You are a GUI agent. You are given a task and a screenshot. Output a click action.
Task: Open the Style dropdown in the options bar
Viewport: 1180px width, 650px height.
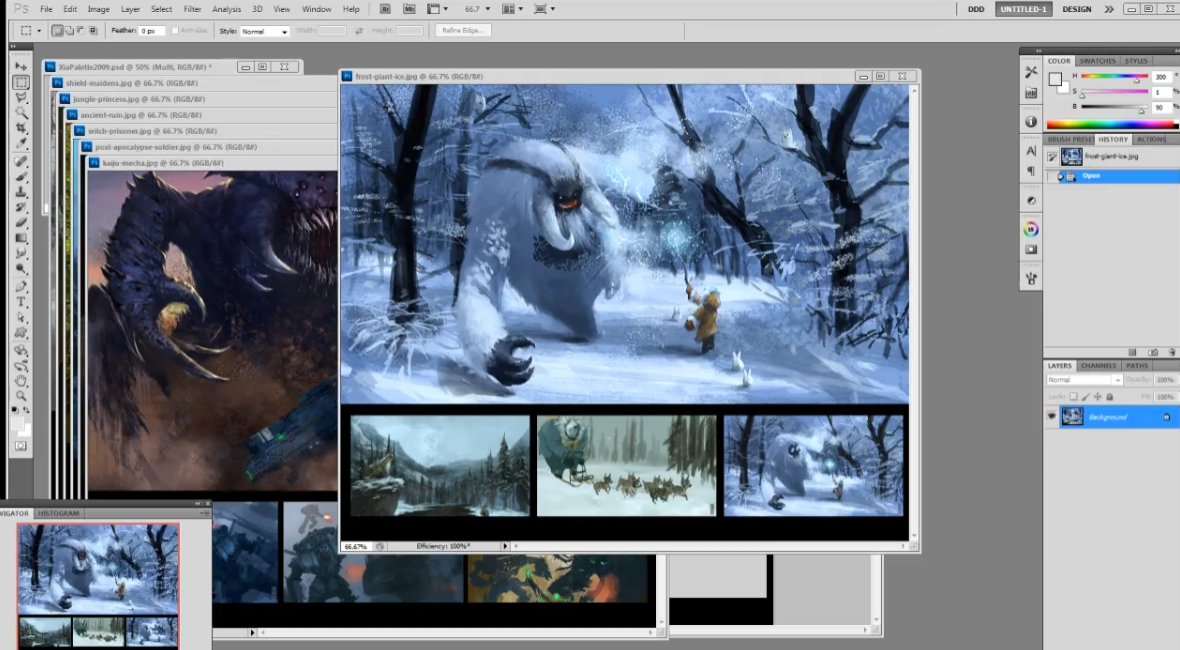283,31
